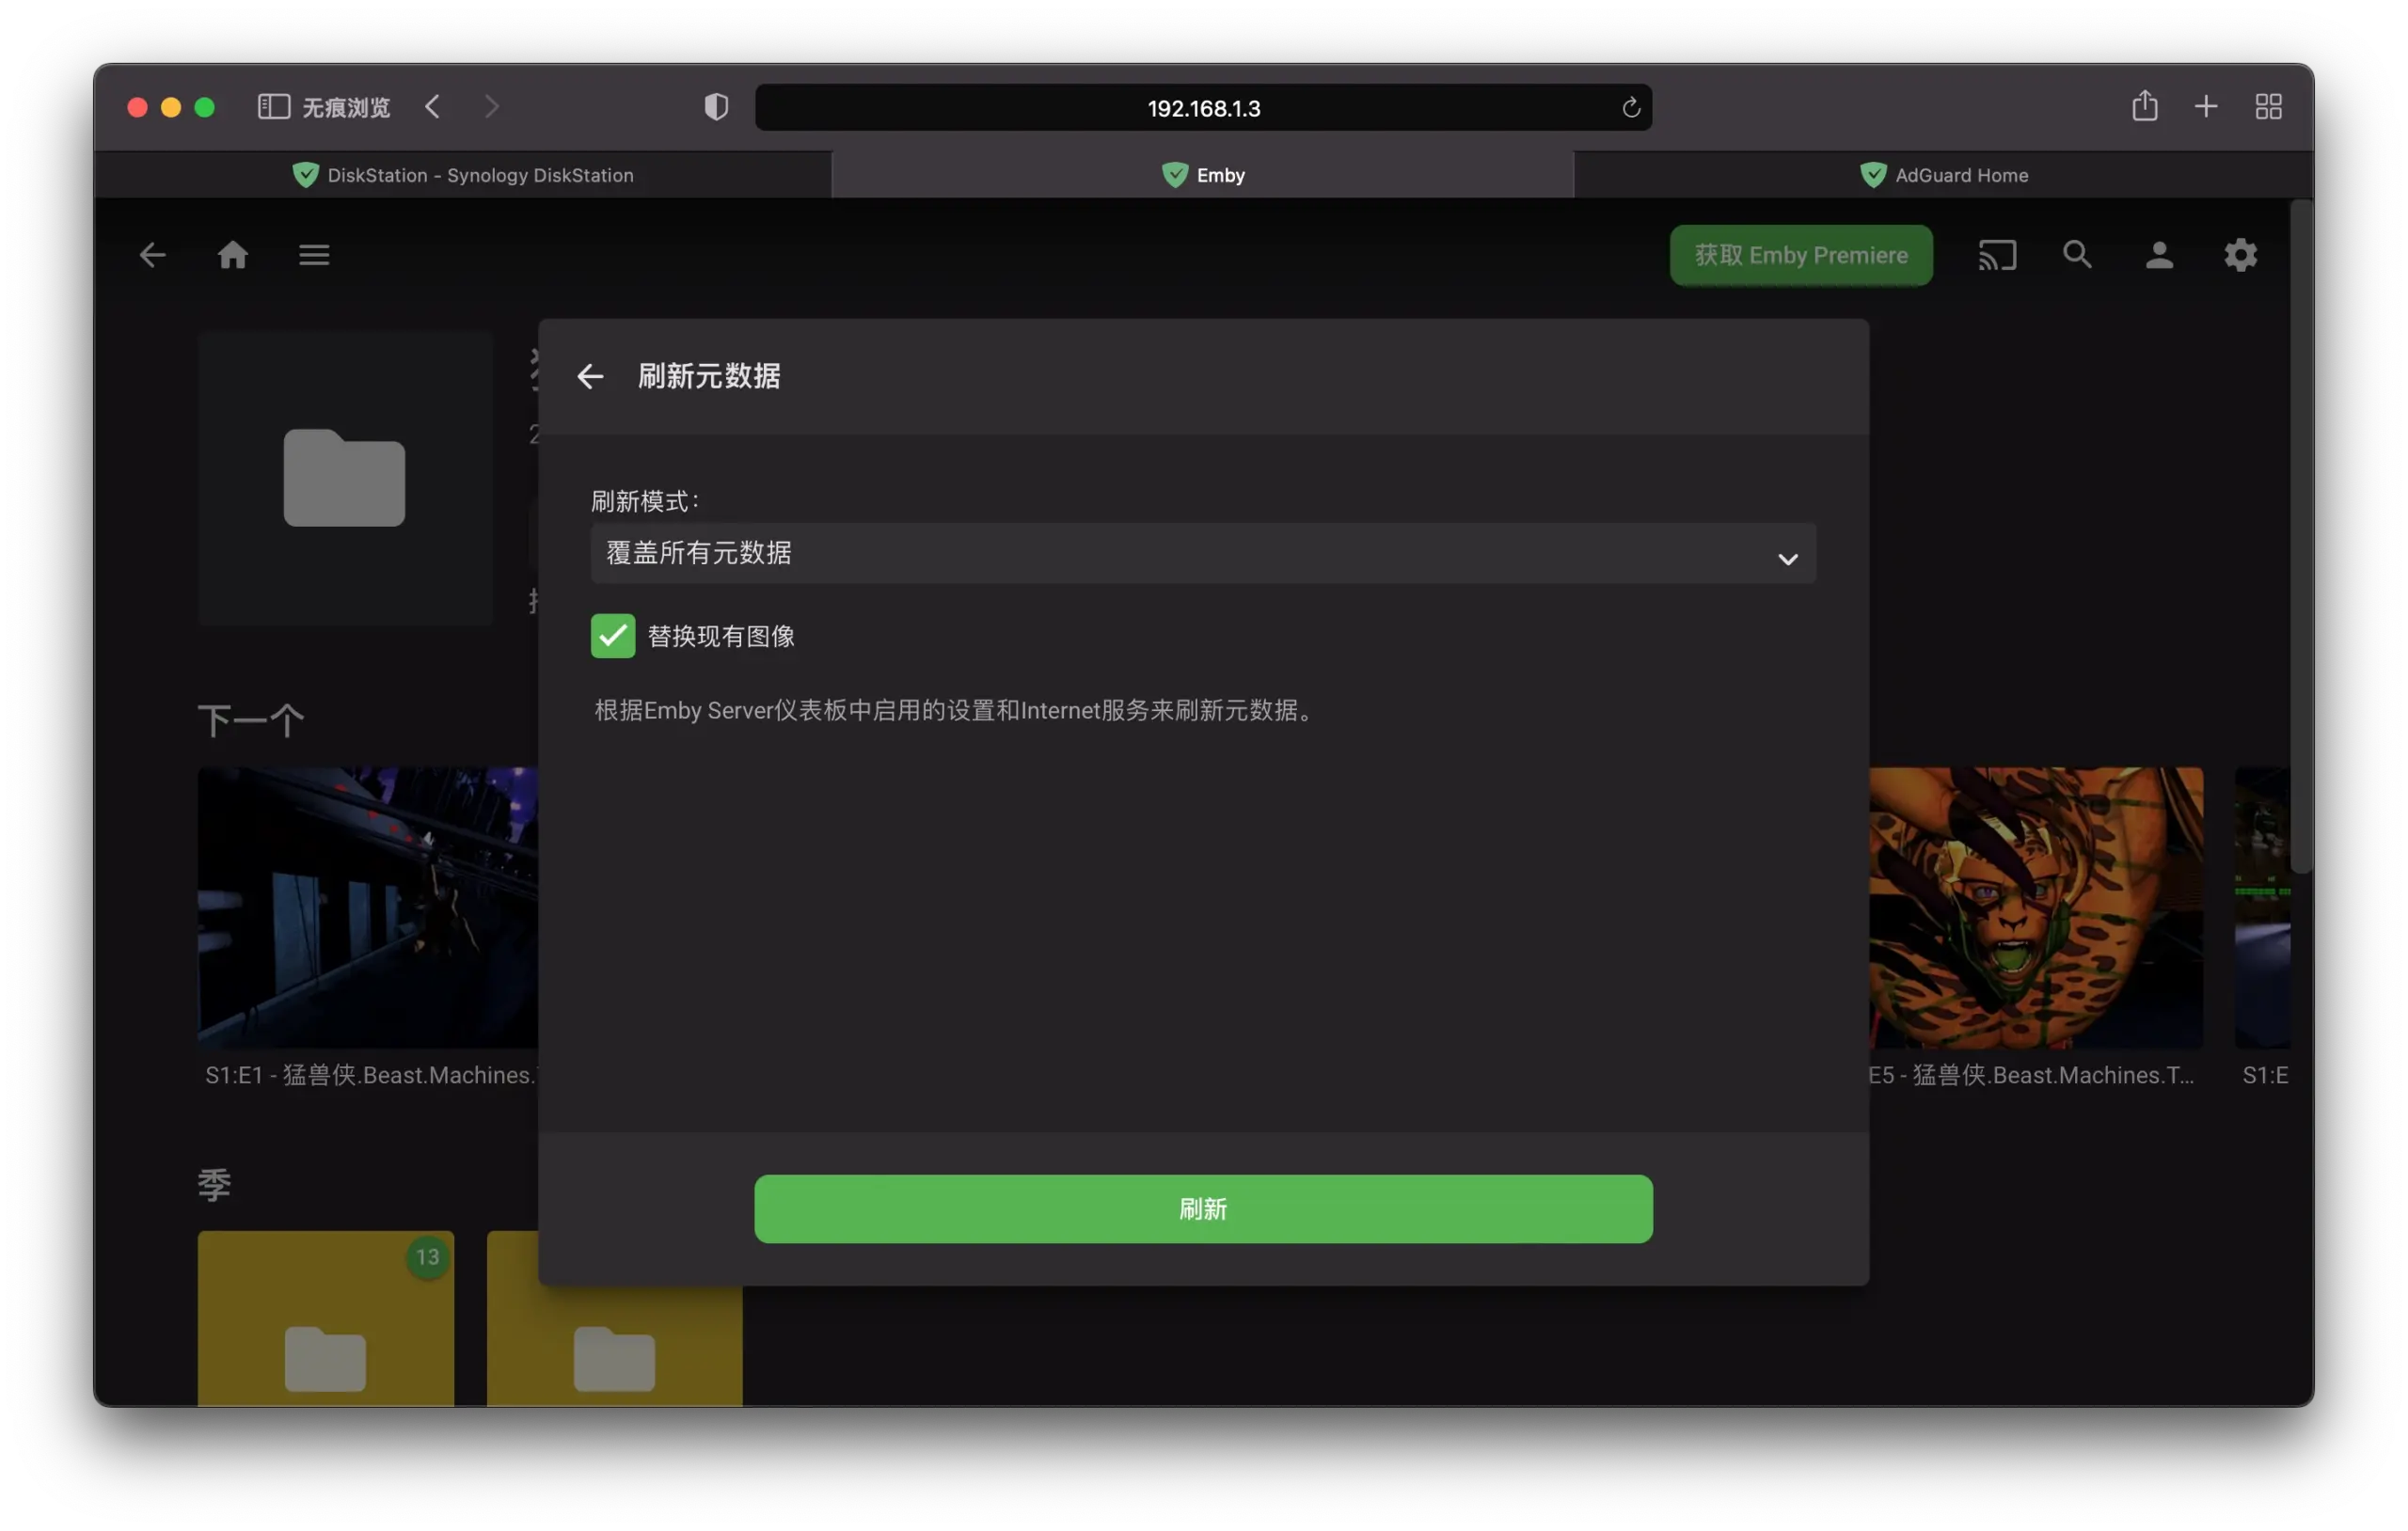Open the Emby hamburger menu
Image resolution: width=2408 pixels, height=1531 pixels.
pos(314,255)
